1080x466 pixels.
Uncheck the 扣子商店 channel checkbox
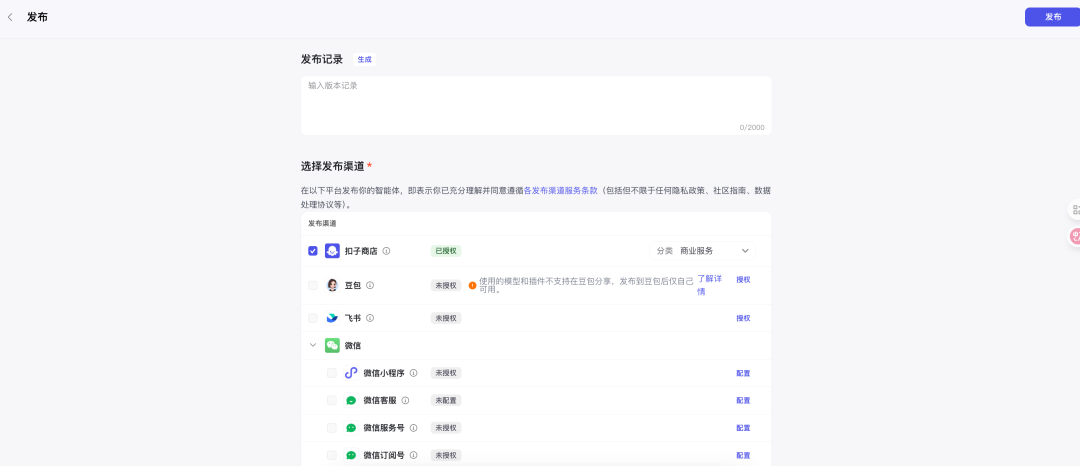click(x=313, y=251)
